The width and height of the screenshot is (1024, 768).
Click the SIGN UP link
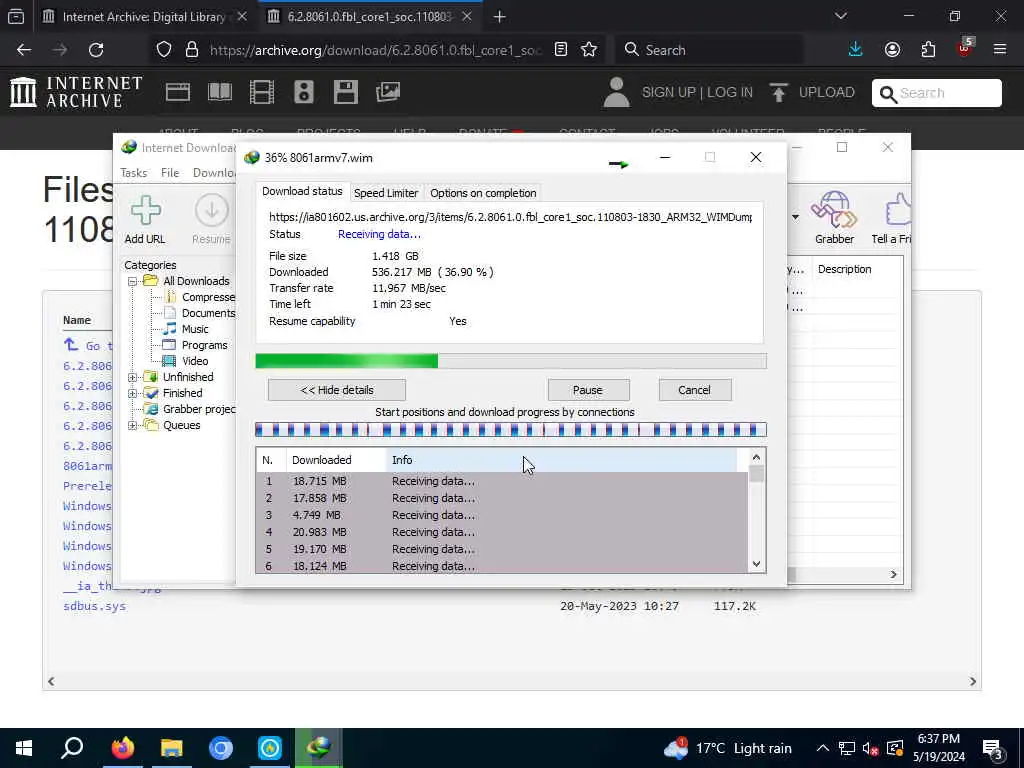point(669,92)
